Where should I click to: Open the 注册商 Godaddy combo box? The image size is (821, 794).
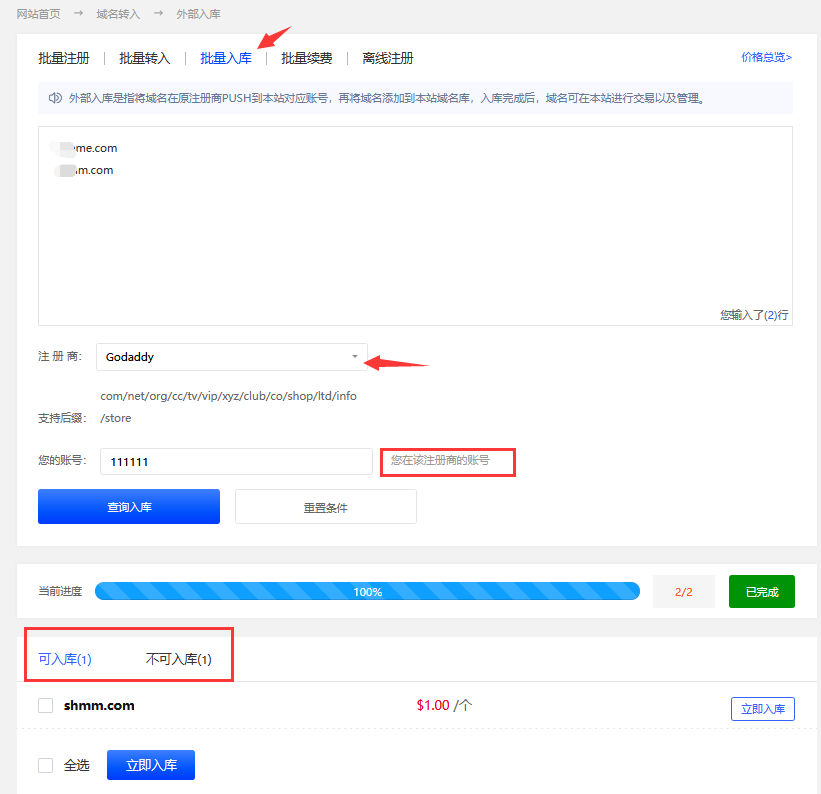pyautogui.click(x=231, y=357)
